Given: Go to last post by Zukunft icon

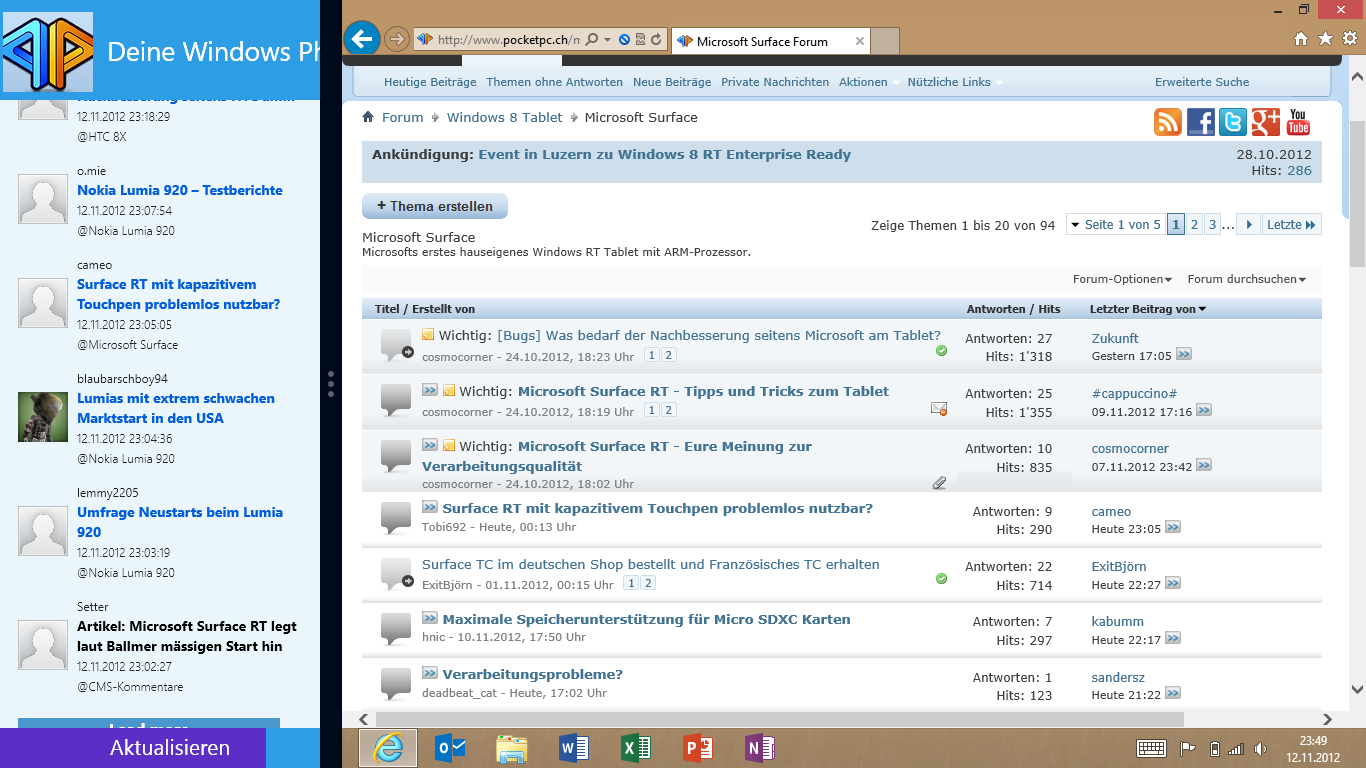Looking at the screenshot, I should pos(1184,355).
